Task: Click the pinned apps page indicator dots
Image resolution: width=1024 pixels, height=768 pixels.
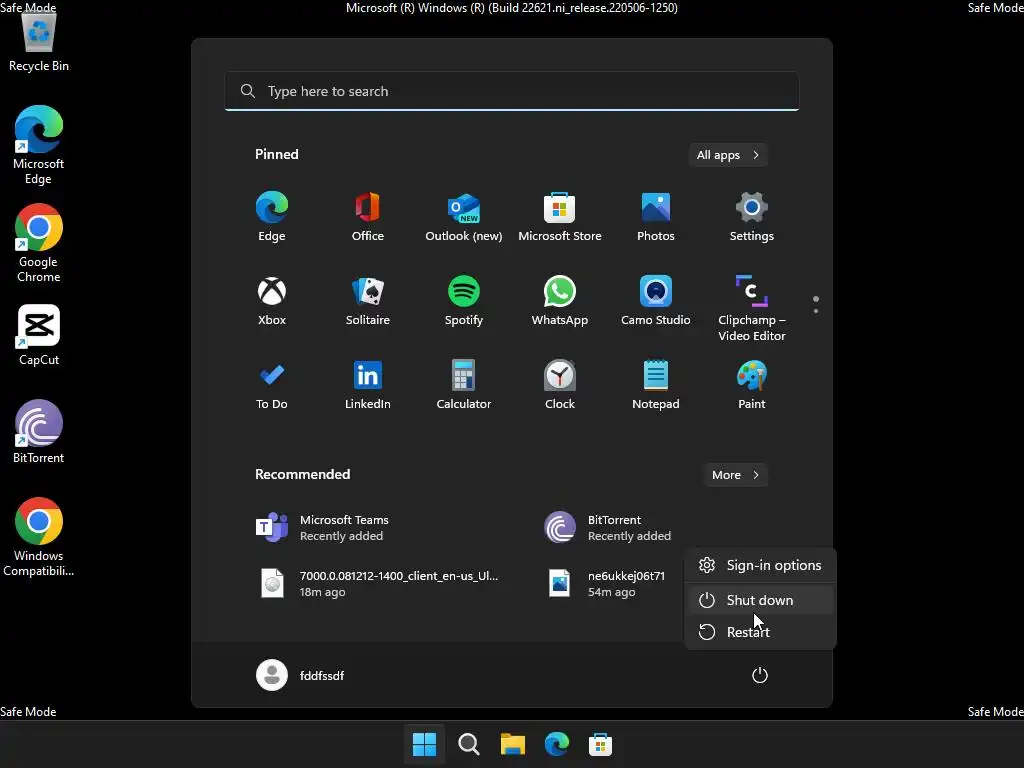Action: pyautogui.click(x=816, y=305)
